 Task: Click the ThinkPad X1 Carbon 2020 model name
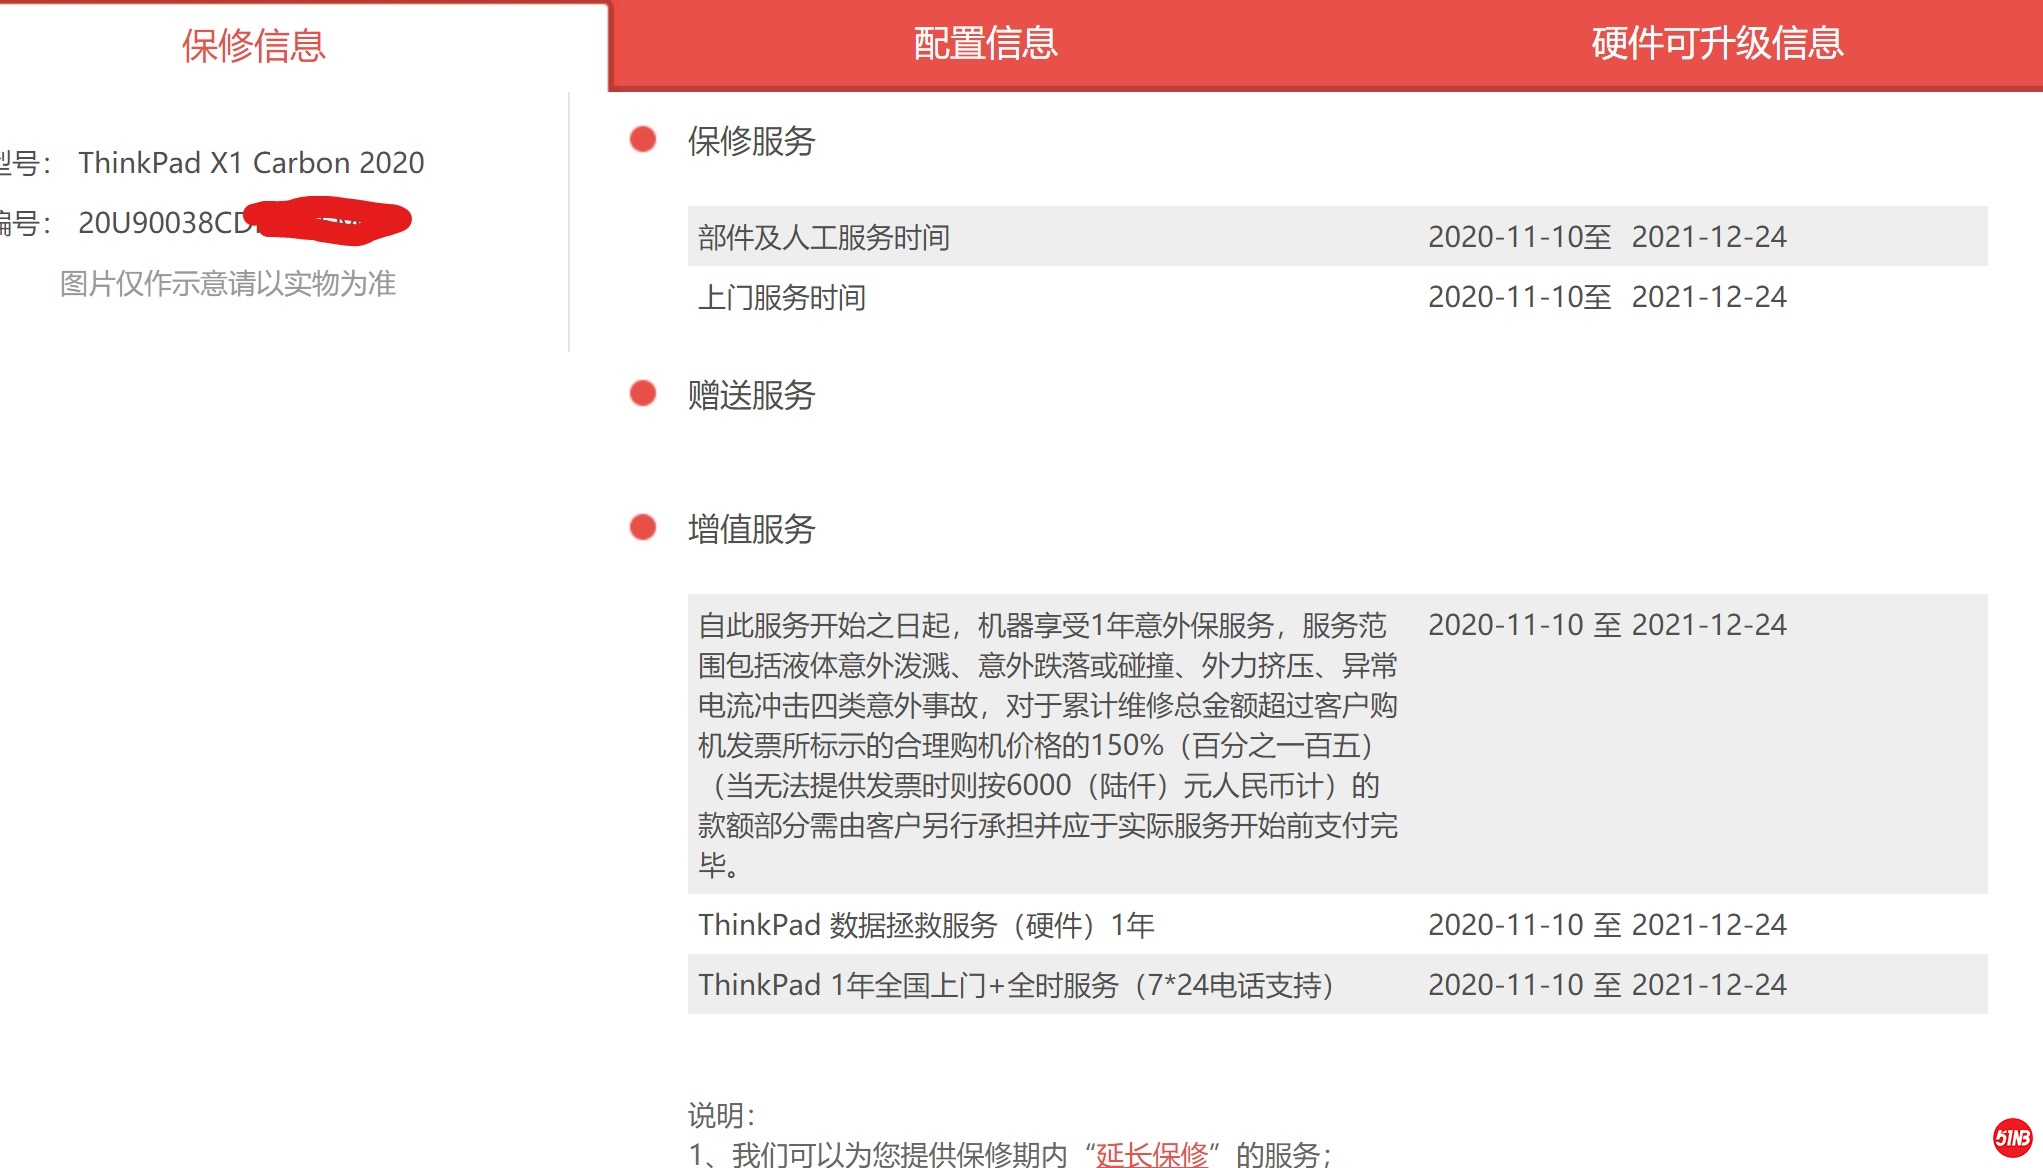pos(251,163)
